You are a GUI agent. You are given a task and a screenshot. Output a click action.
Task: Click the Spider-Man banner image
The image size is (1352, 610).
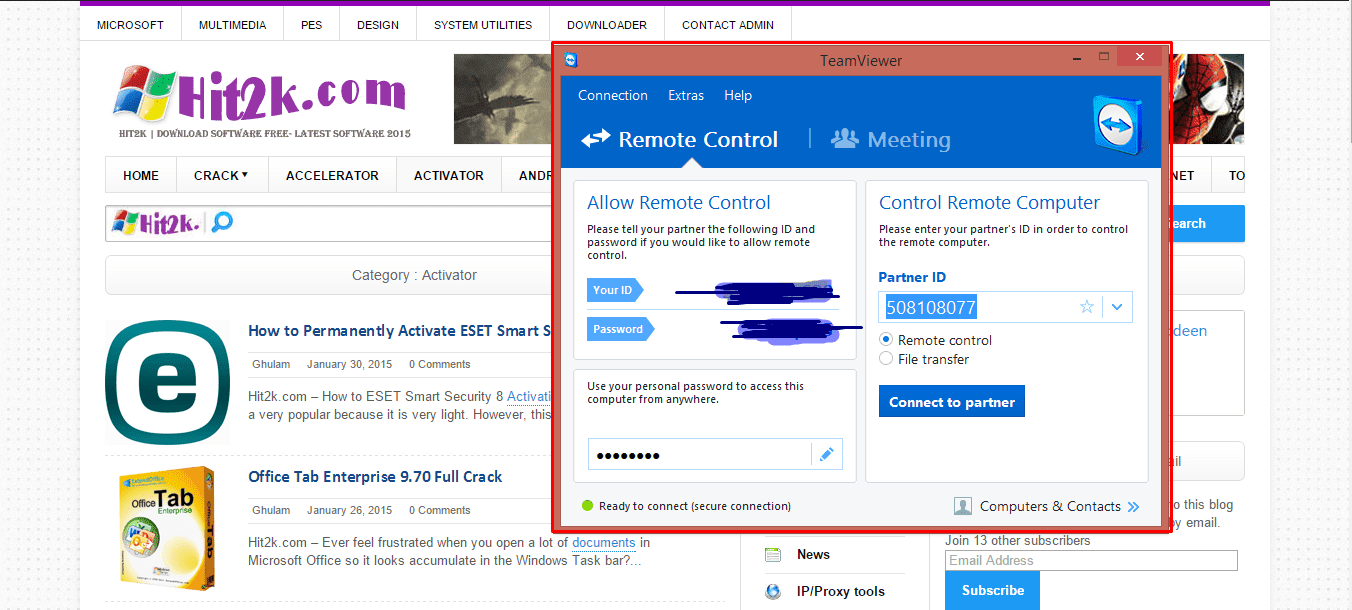1208,99
